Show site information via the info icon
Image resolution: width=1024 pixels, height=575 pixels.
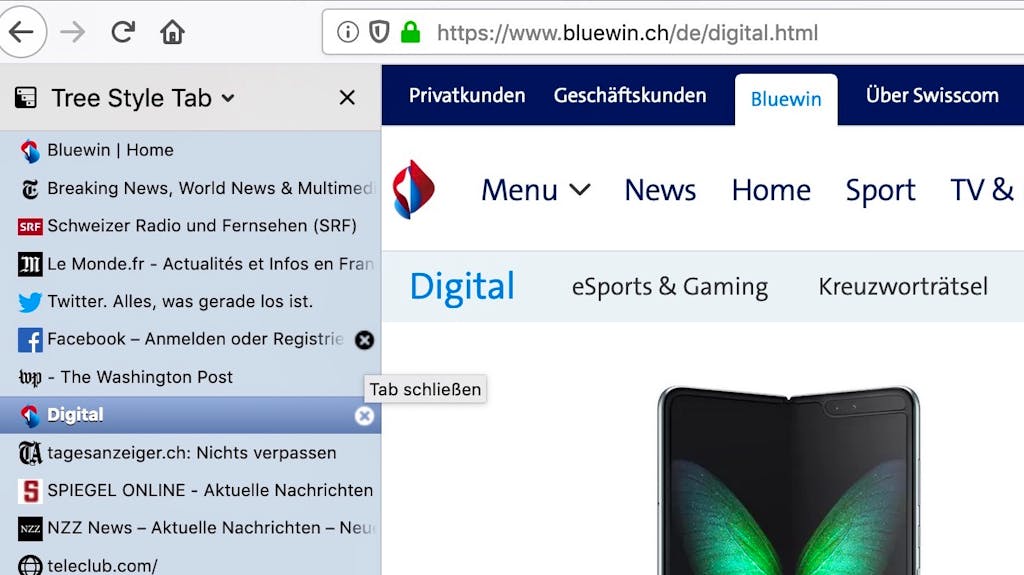tap(348, 31)
